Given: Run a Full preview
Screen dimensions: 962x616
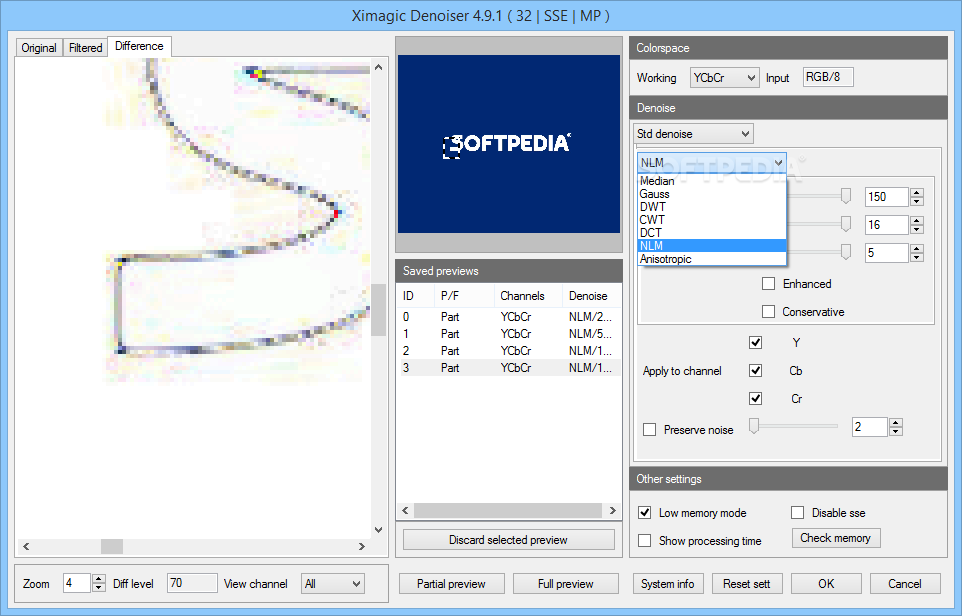Looking at the screenshot, I should pos(566,584).
